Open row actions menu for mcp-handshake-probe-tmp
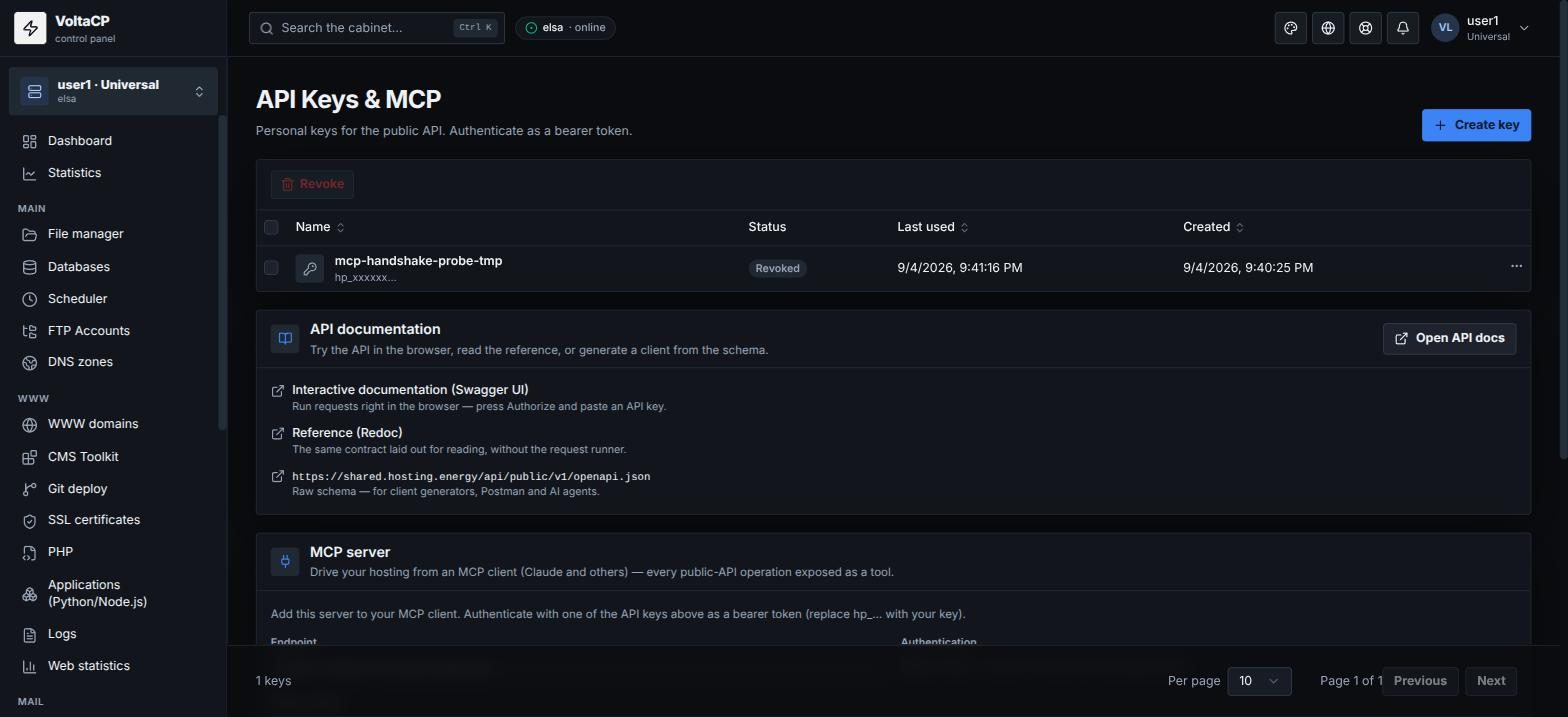 (1516, 266)
